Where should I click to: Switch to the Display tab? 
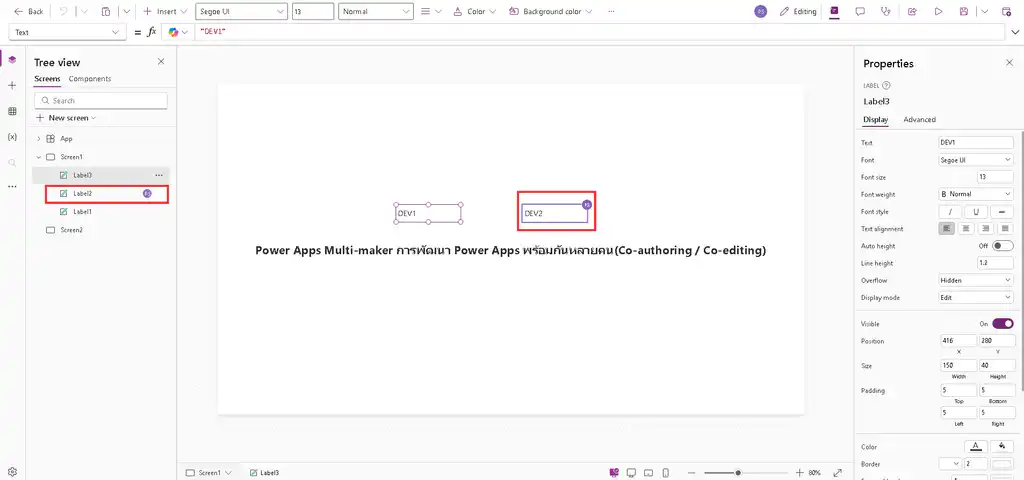coord(875,120)
